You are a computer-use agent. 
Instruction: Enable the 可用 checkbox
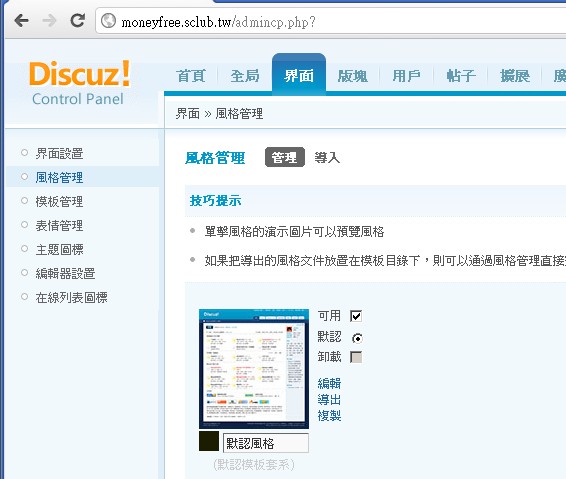click(356, 316)
